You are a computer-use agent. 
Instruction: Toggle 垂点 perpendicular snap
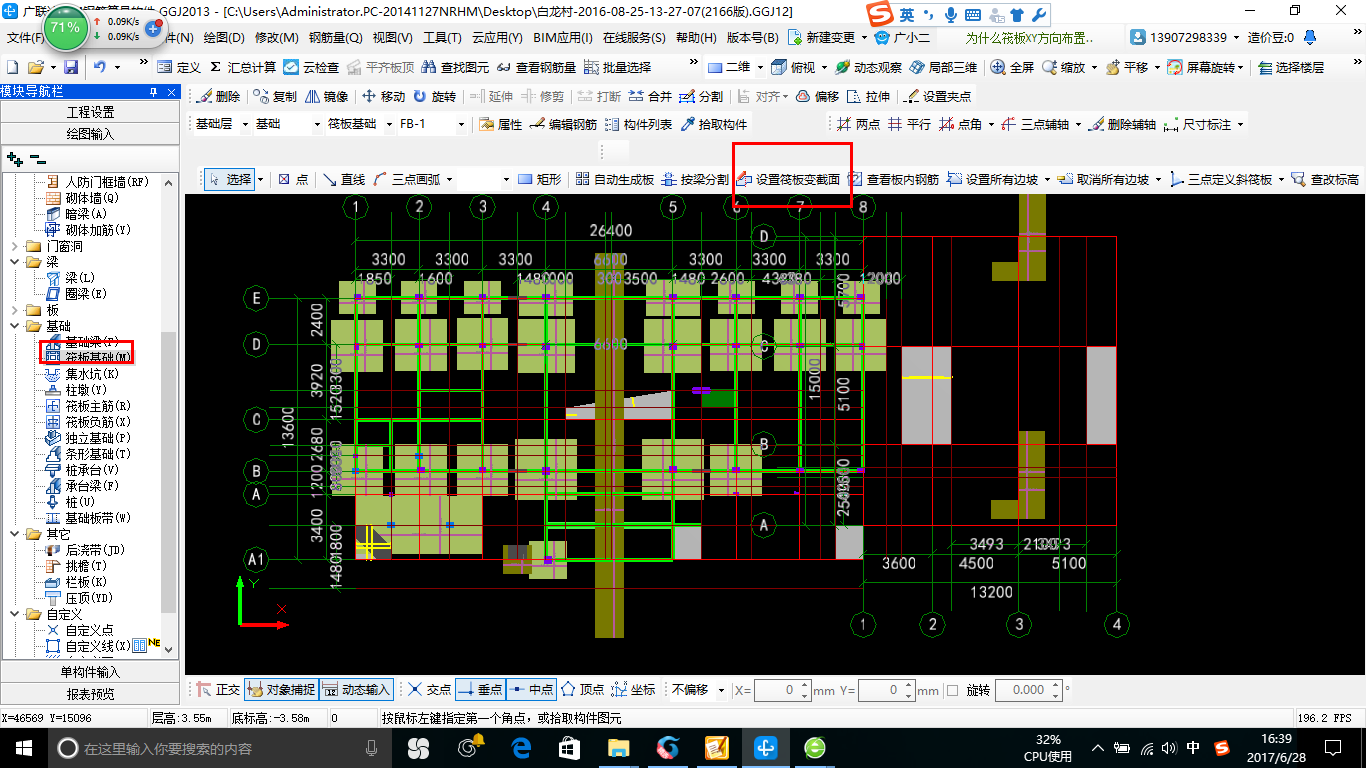click(480, 690)
